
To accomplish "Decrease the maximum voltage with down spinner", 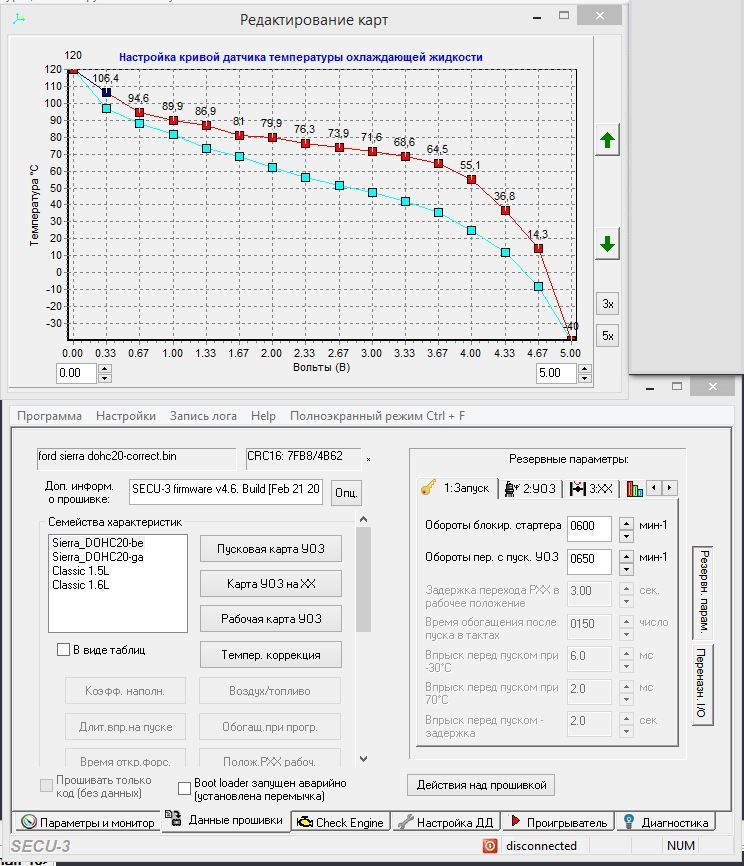I will click(x=585, y=378).
